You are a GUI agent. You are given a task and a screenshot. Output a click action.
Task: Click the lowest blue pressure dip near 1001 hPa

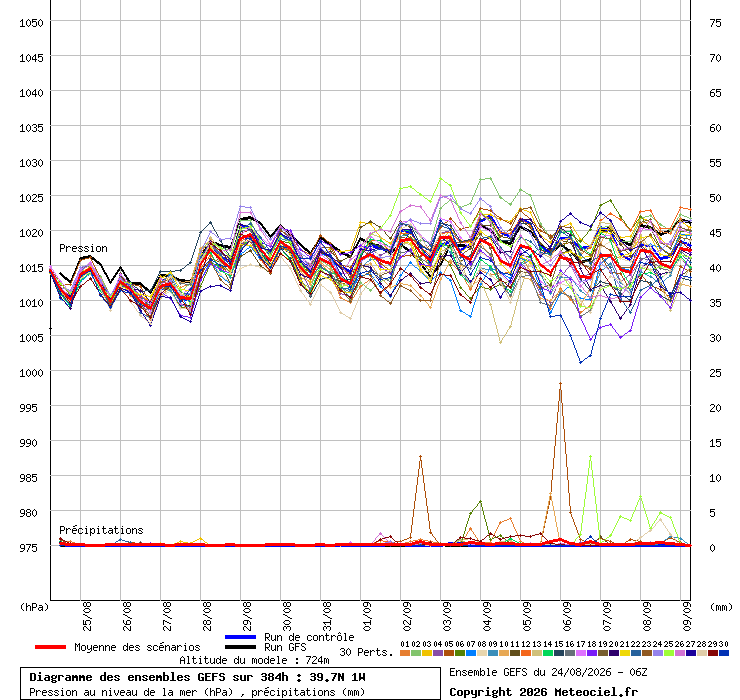[580, 362]
